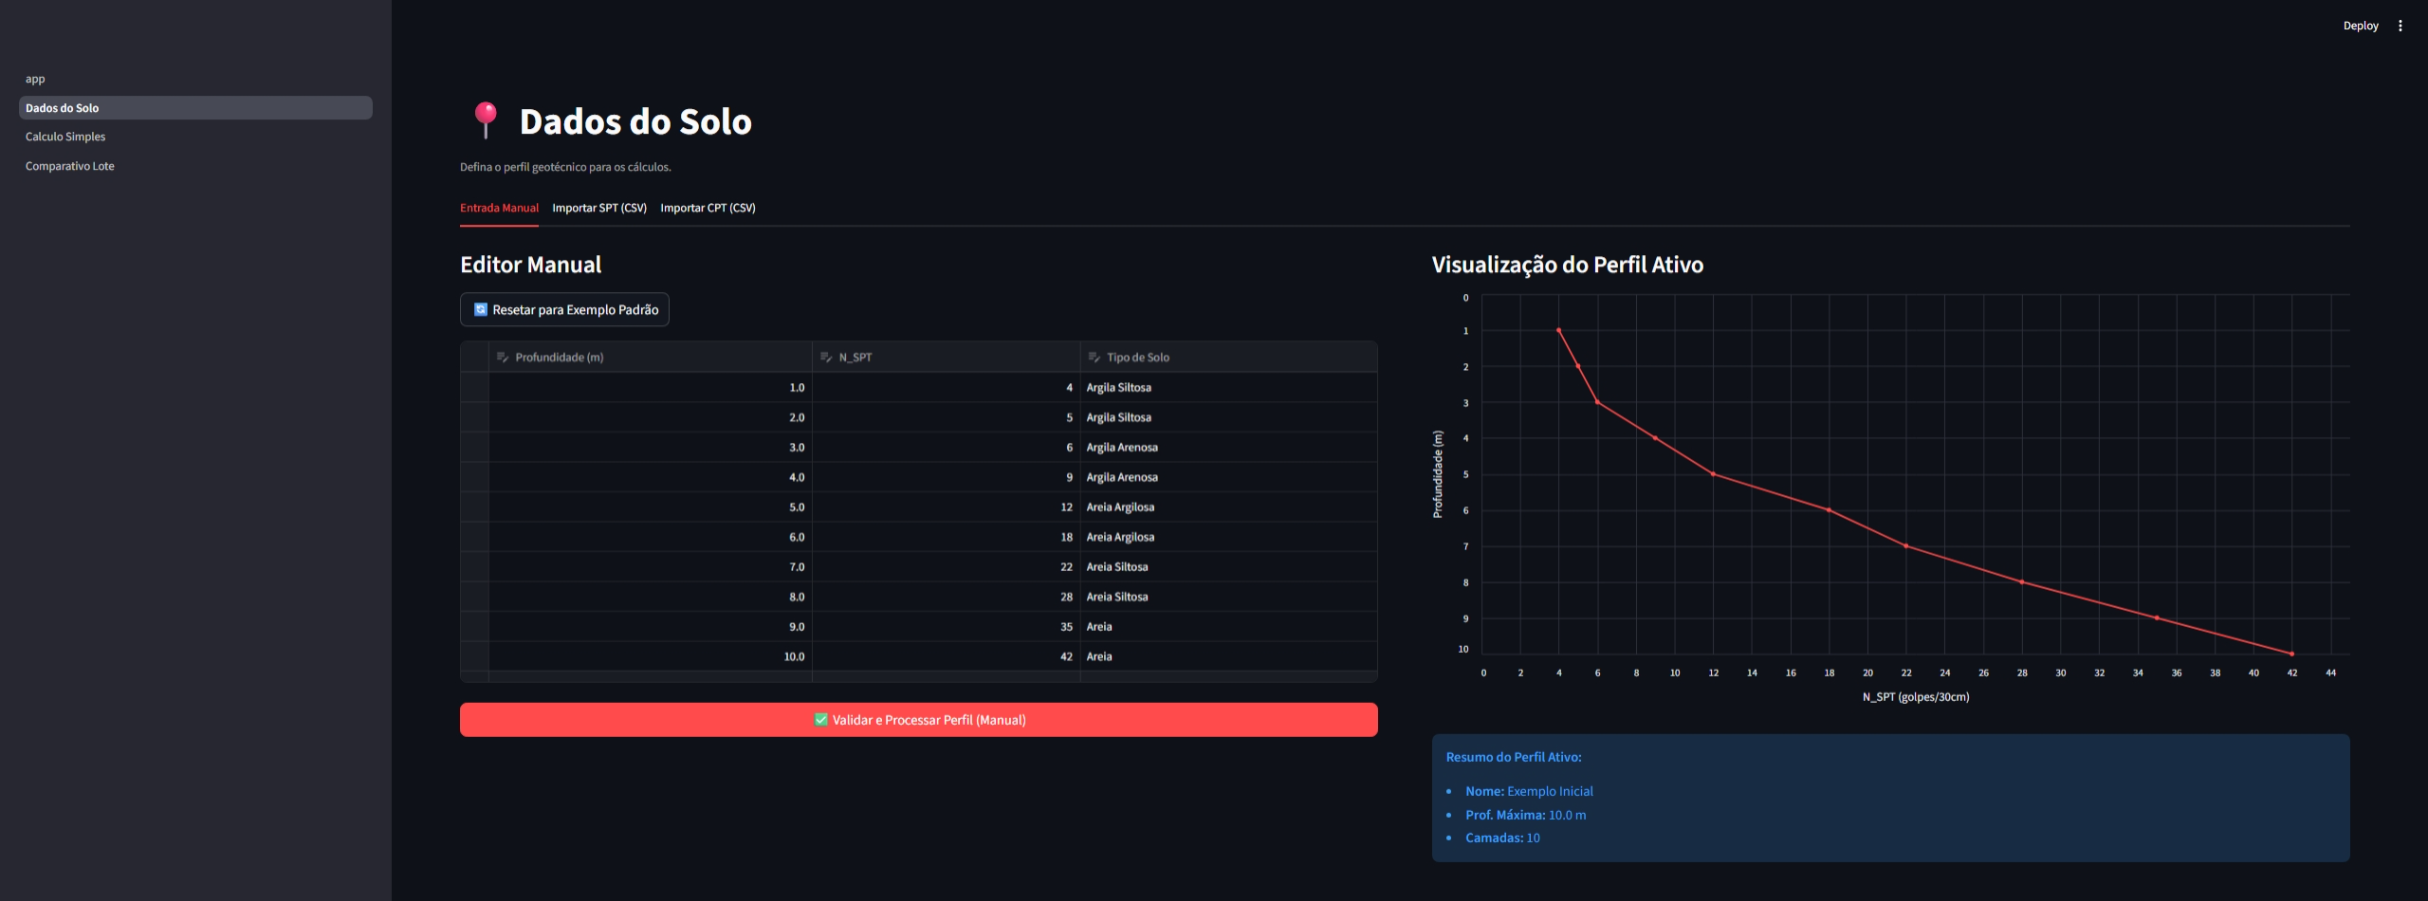
Task: Click depth cell with value 9.0
Action: coord(650,627)
